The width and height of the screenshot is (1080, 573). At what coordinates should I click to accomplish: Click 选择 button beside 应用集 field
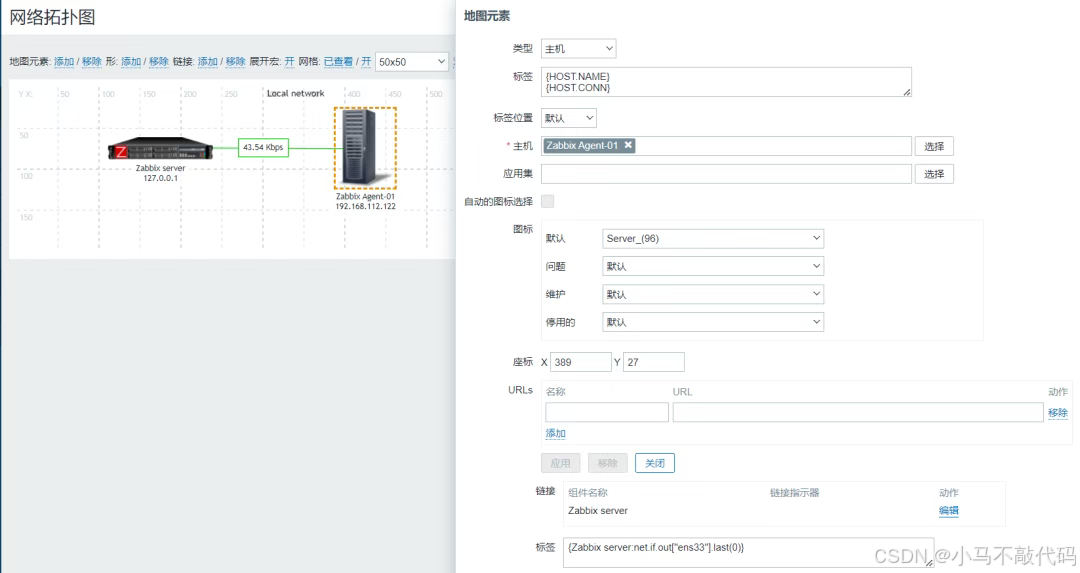pyautogui.click(x=934, y=174)
